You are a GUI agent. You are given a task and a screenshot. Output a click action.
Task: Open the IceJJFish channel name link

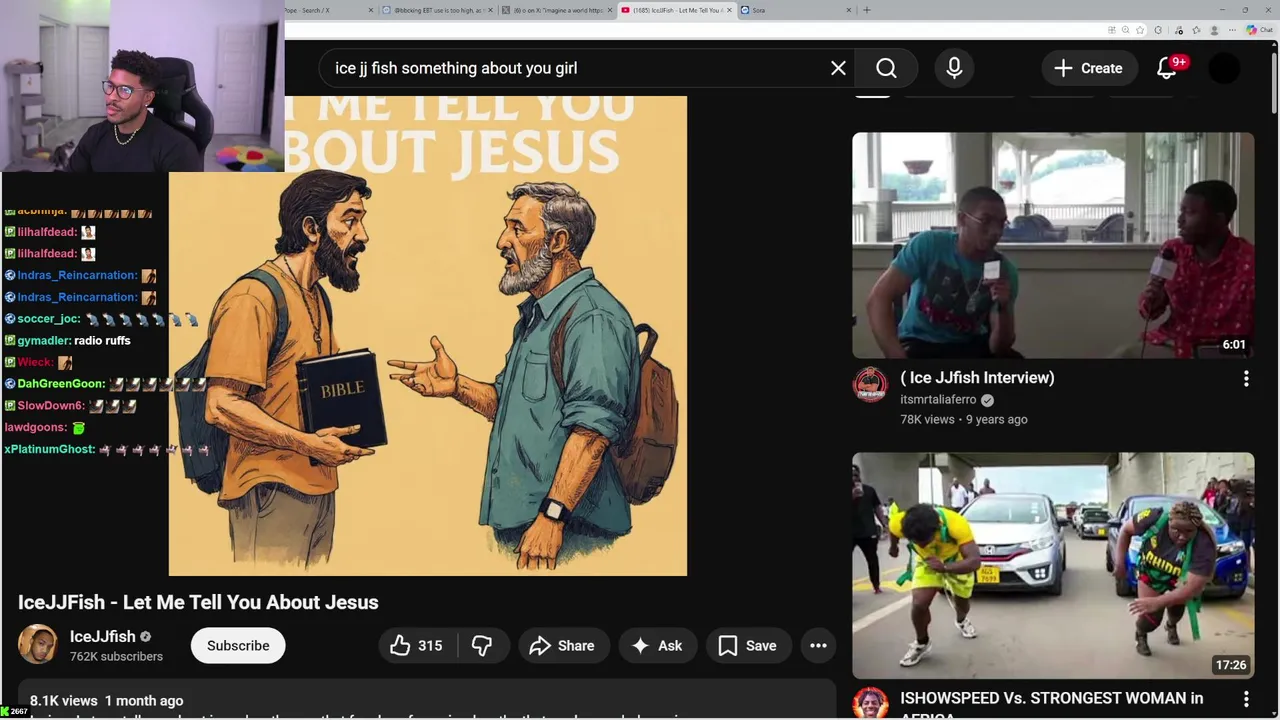(x=103, y=636)
